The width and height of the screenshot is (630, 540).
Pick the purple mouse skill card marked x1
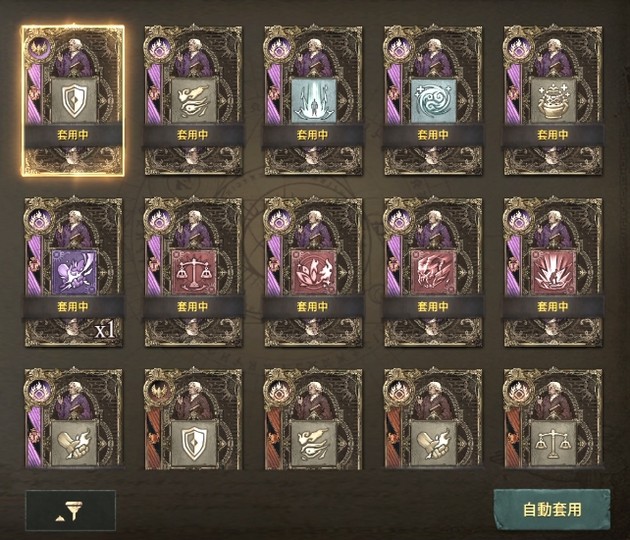click(73, 272)
